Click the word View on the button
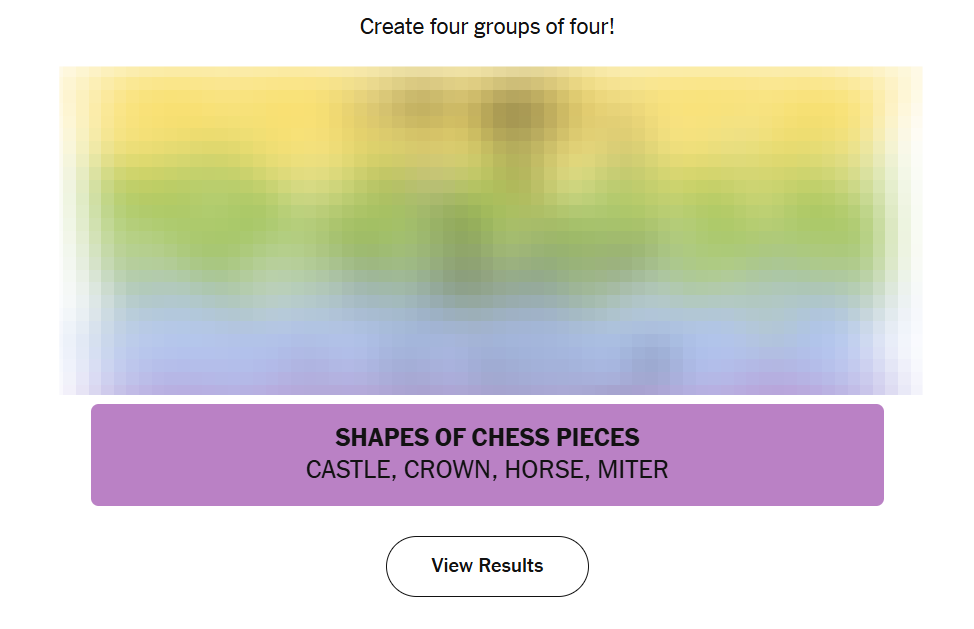This screenshot has height=629, width=974. 451,566
